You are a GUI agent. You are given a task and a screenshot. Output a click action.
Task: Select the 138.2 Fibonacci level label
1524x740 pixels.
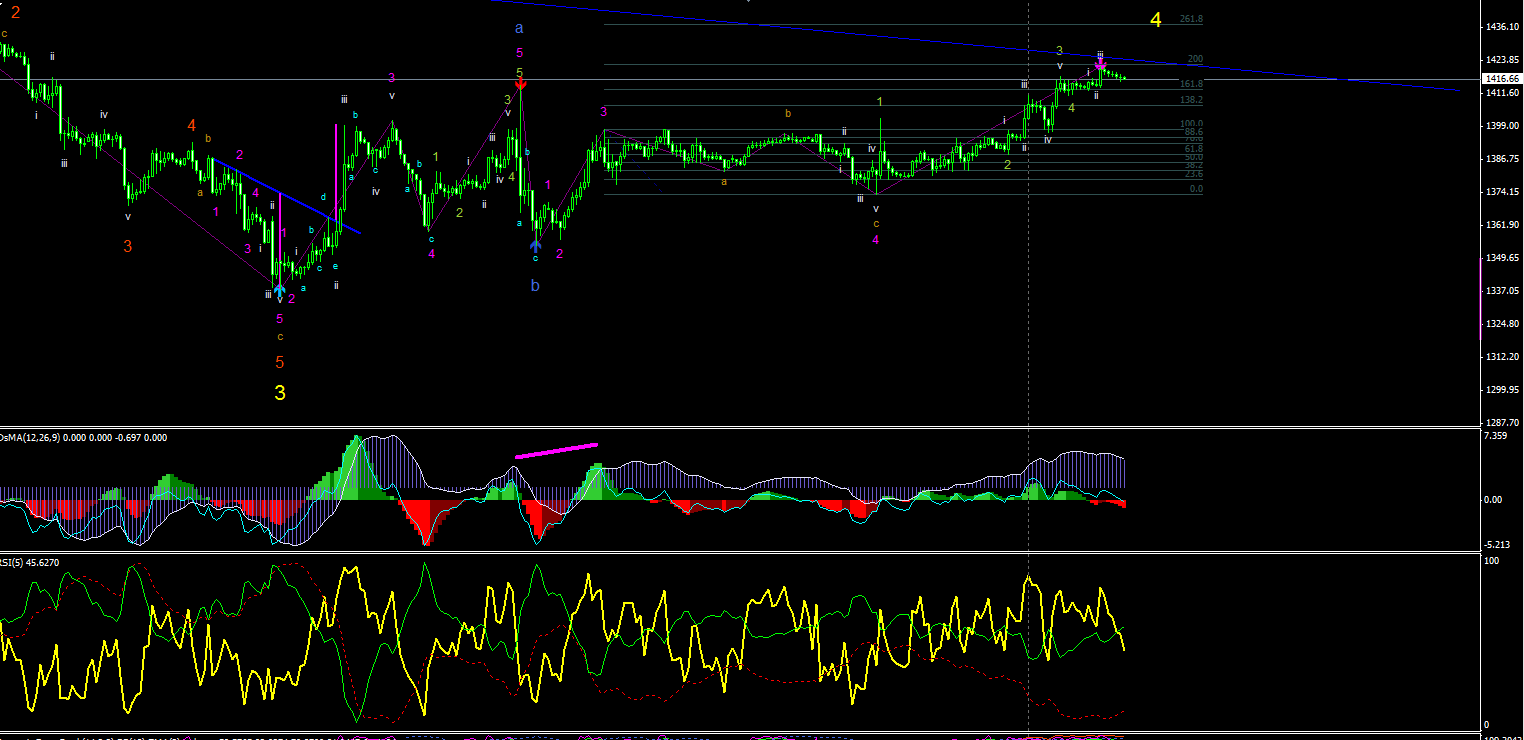pos(1191,100)
